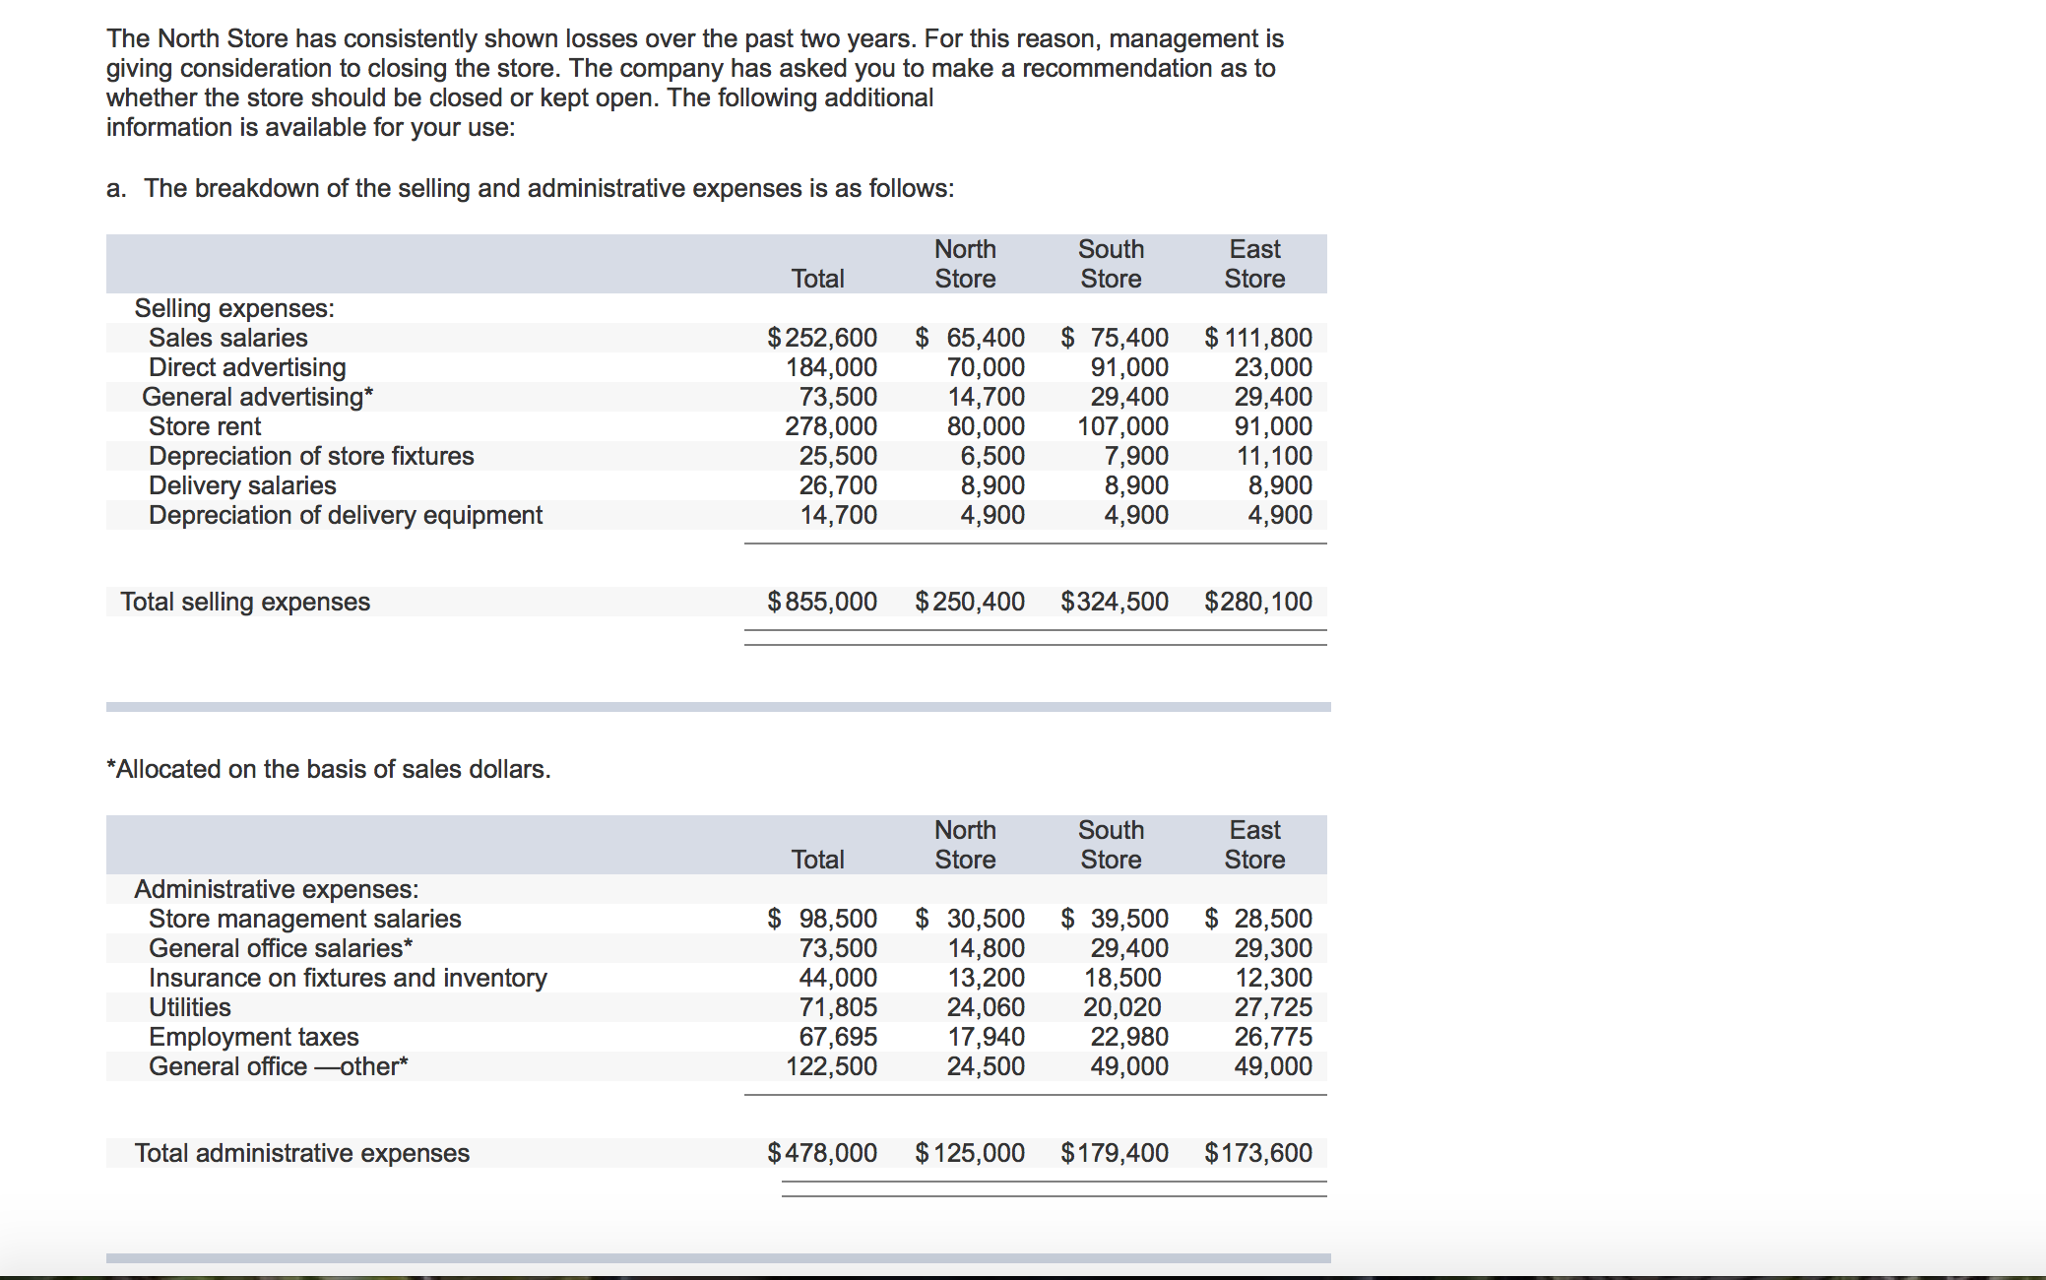
Task: Click Depreciation of store fixtures label
Action: [x=311, y=456]
